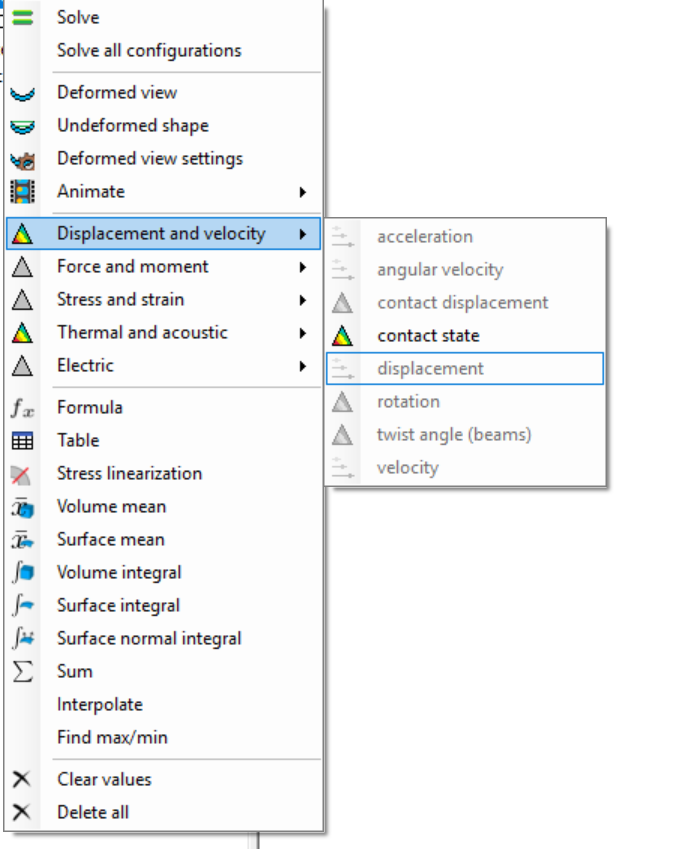Select Interpolate menu entry

[x=100, y=704]
